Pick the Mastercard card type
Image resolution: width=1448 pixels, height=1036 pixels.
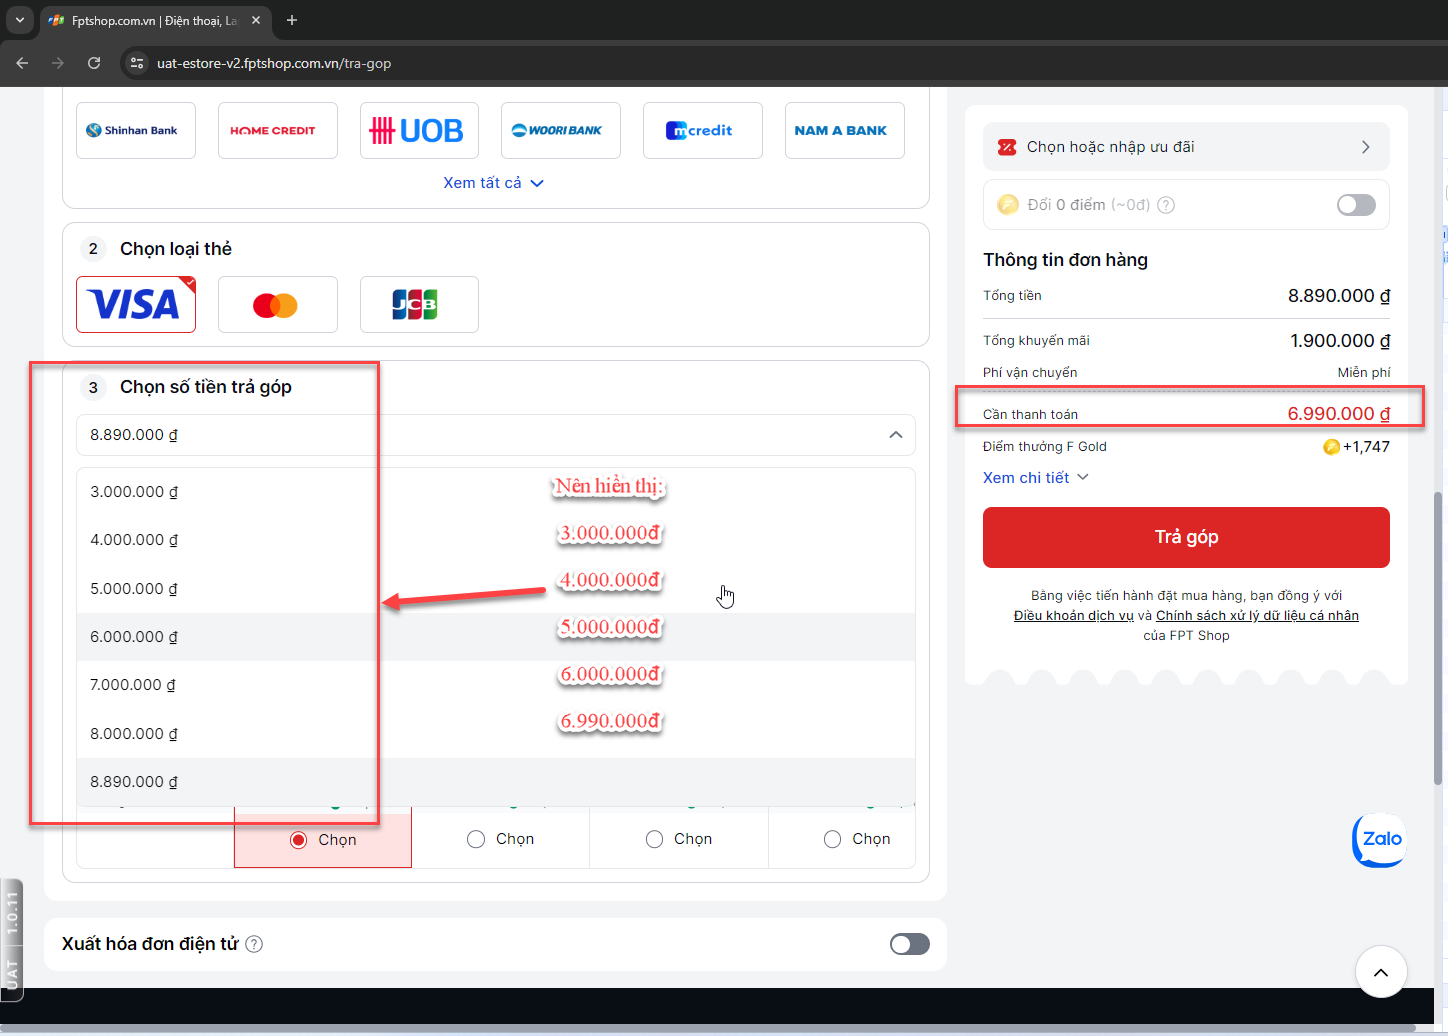click(277, 305)
